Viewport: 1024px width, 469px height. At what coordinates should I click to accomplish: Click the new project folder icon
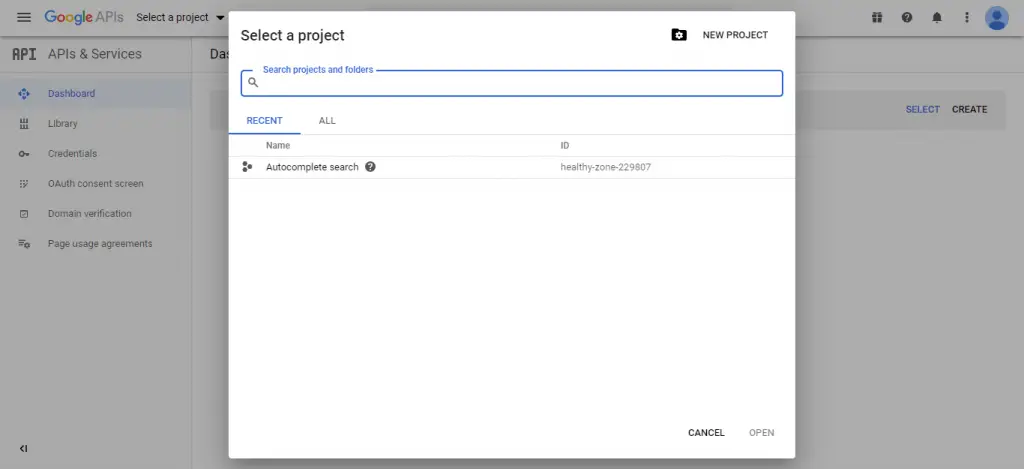point(679,35)
